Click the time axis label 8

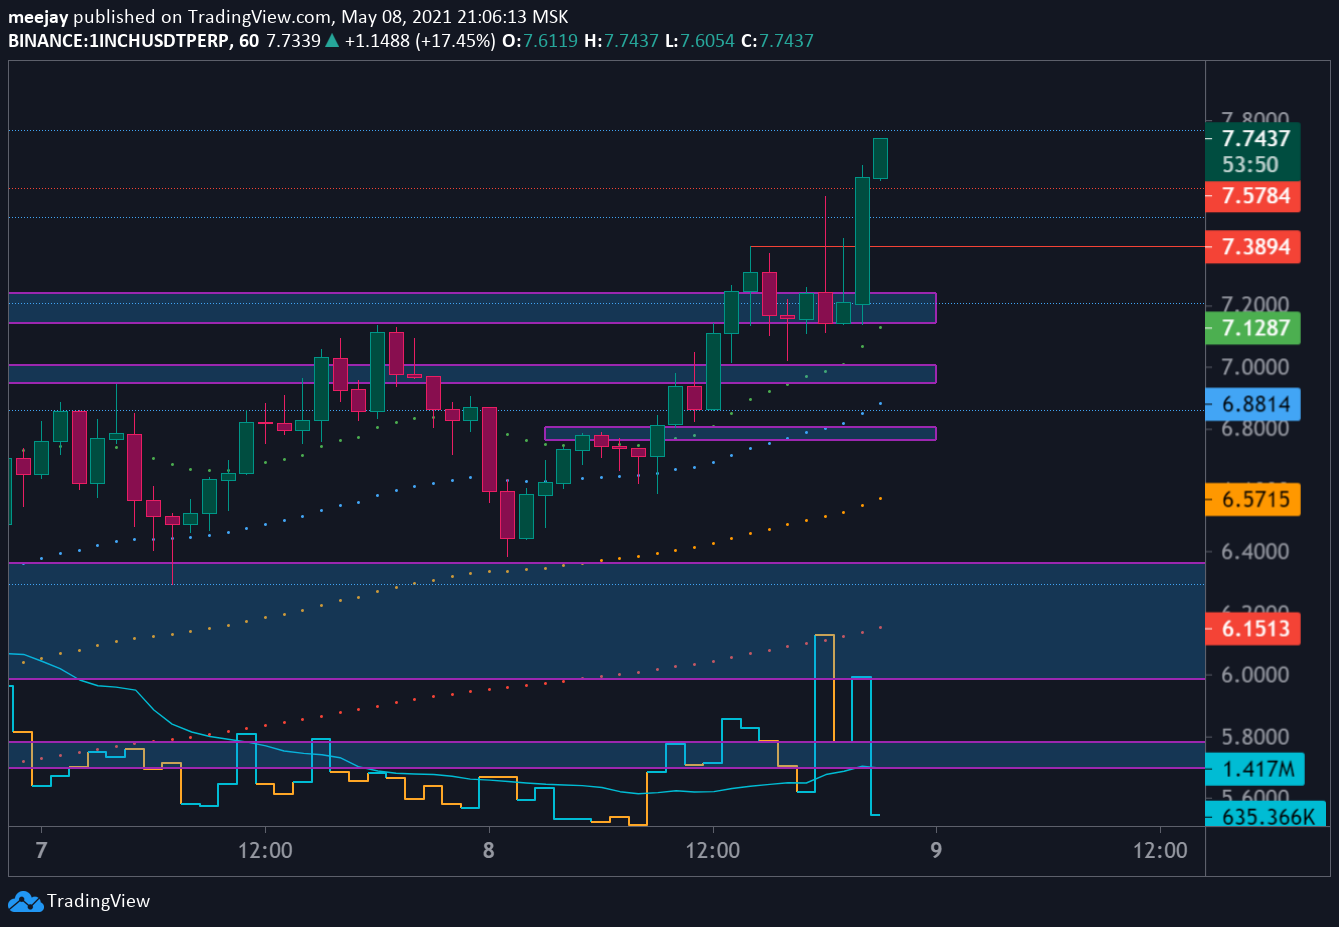coord(489,851)
